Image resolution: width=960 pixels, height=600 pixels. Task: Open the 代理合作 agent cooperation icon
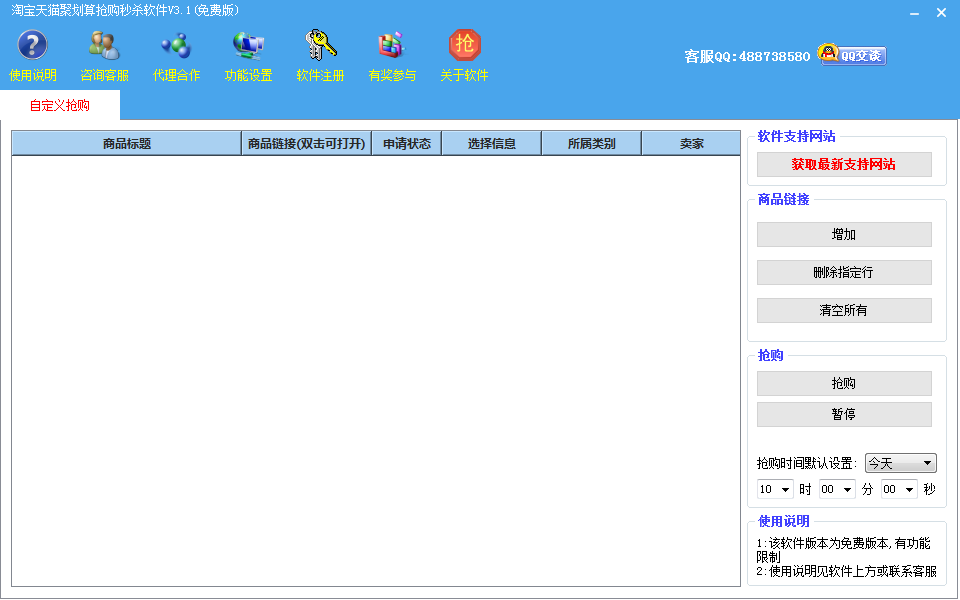point(176,46)
